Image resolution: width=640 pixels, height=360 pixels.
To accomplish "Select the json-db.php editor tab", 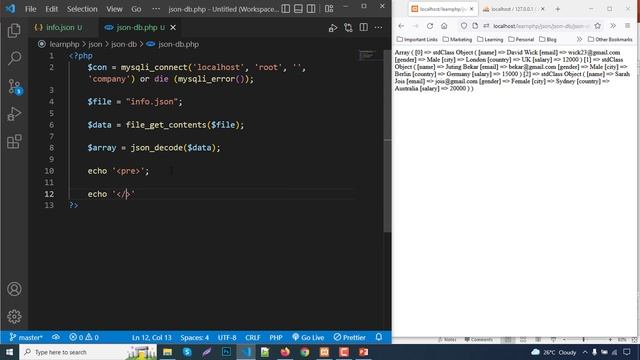I will (x=136, y=27).
